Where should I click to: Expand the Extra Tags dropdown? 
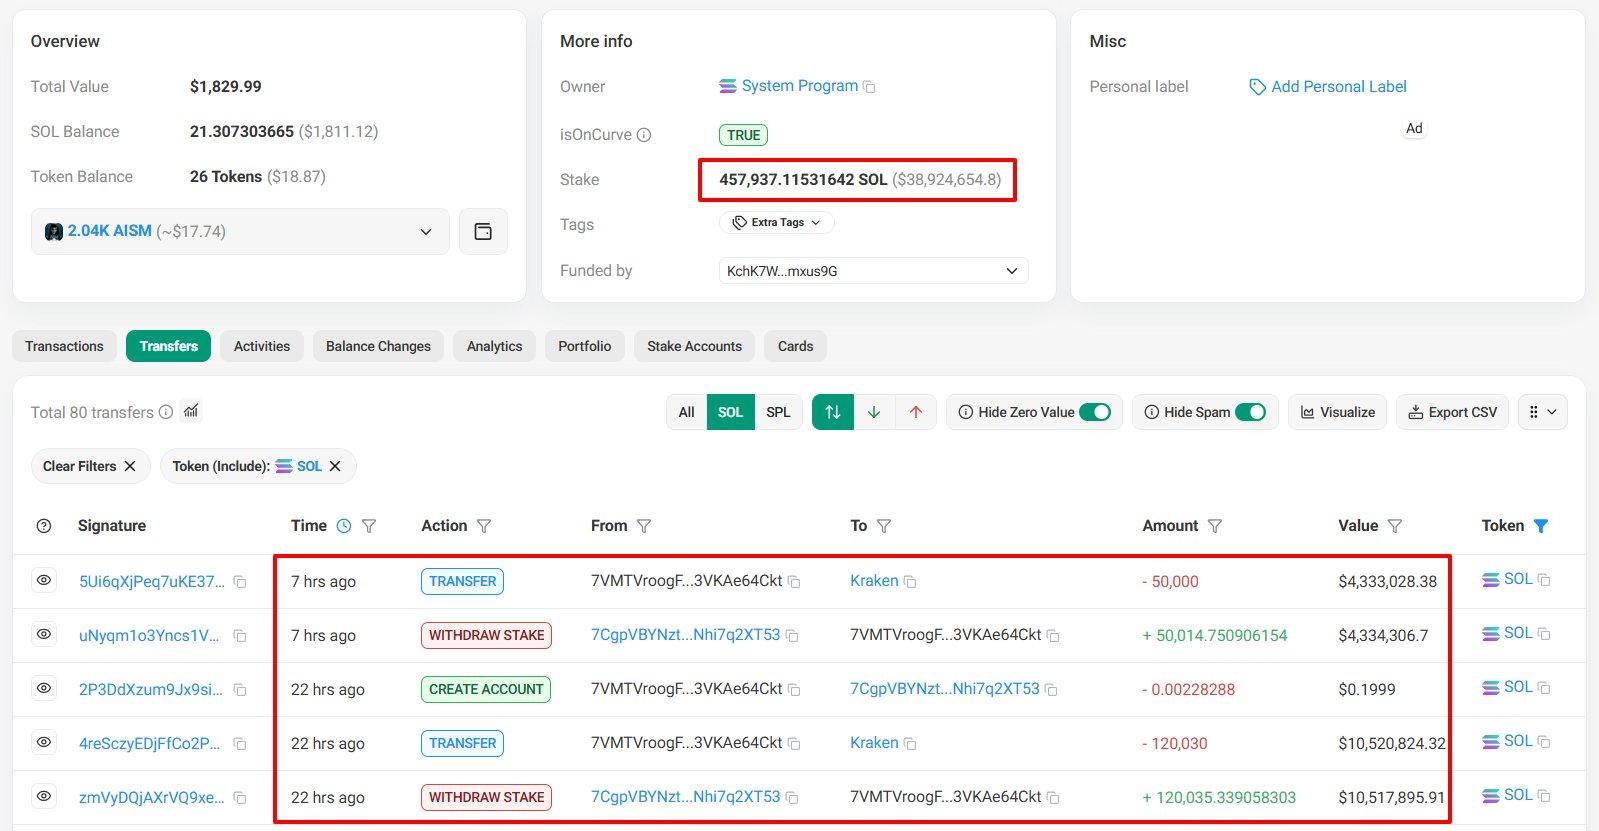click(x=776, y=223)
